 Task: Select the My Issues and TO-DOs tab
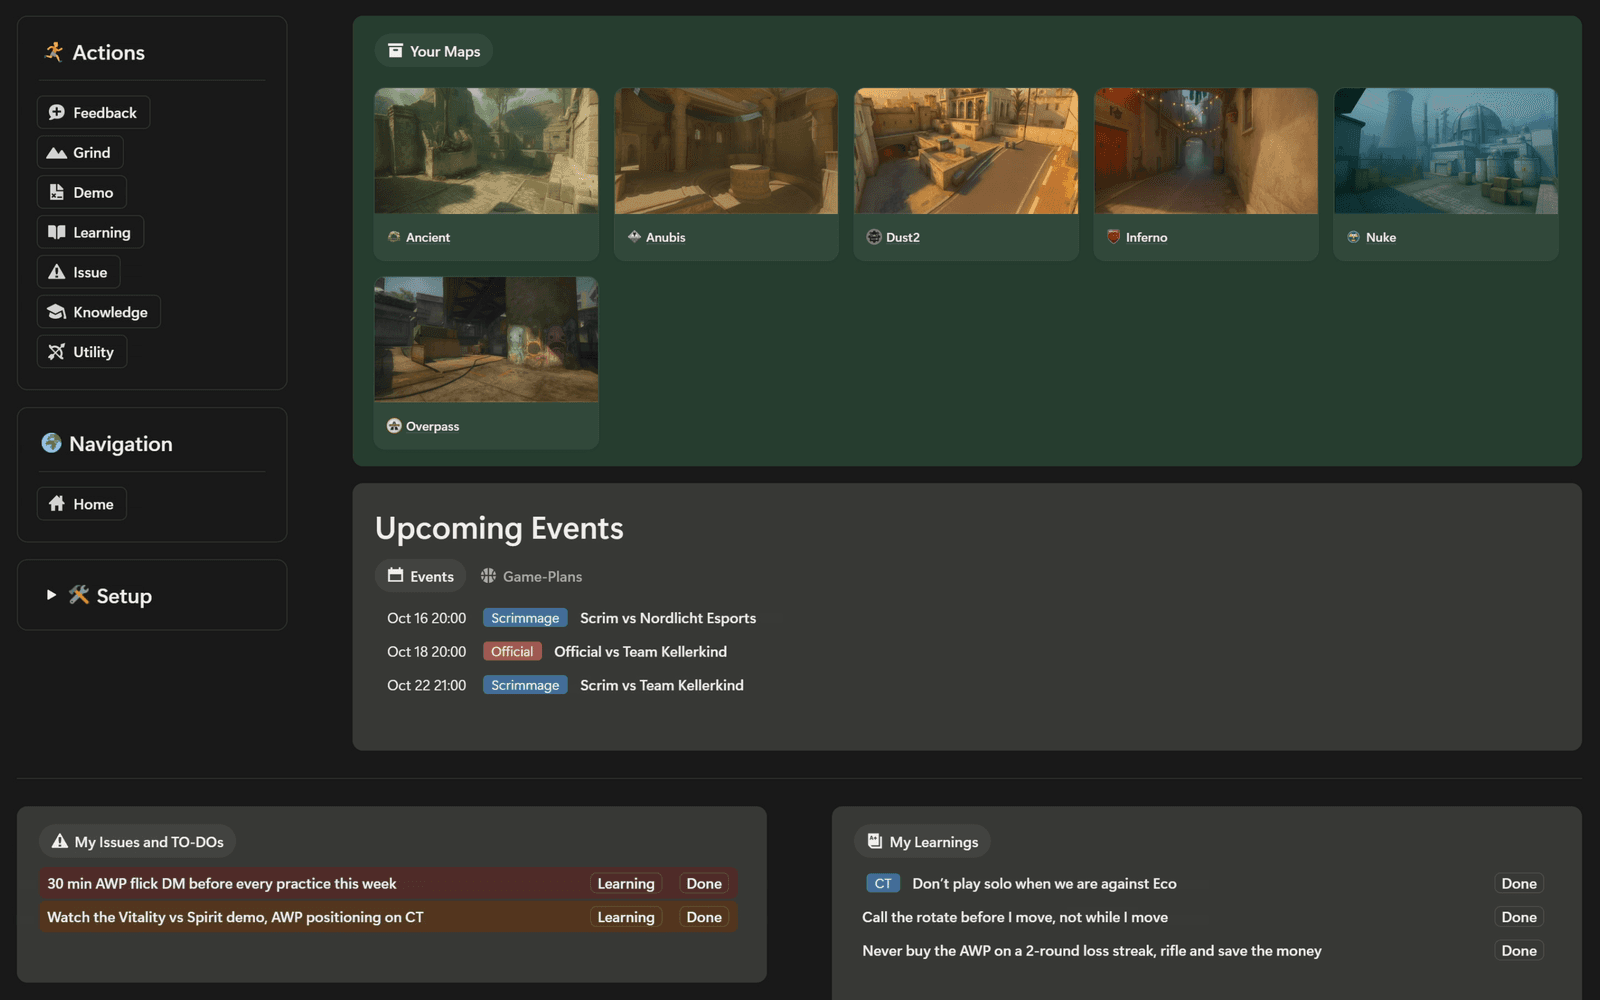pos(138,842)
